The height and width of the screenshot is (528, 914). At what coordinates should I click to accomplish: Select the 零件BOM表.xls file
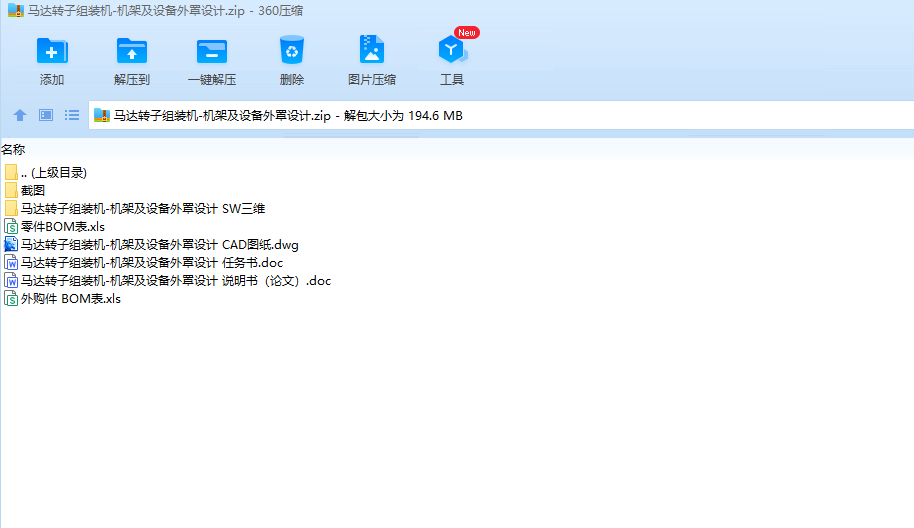55,227
